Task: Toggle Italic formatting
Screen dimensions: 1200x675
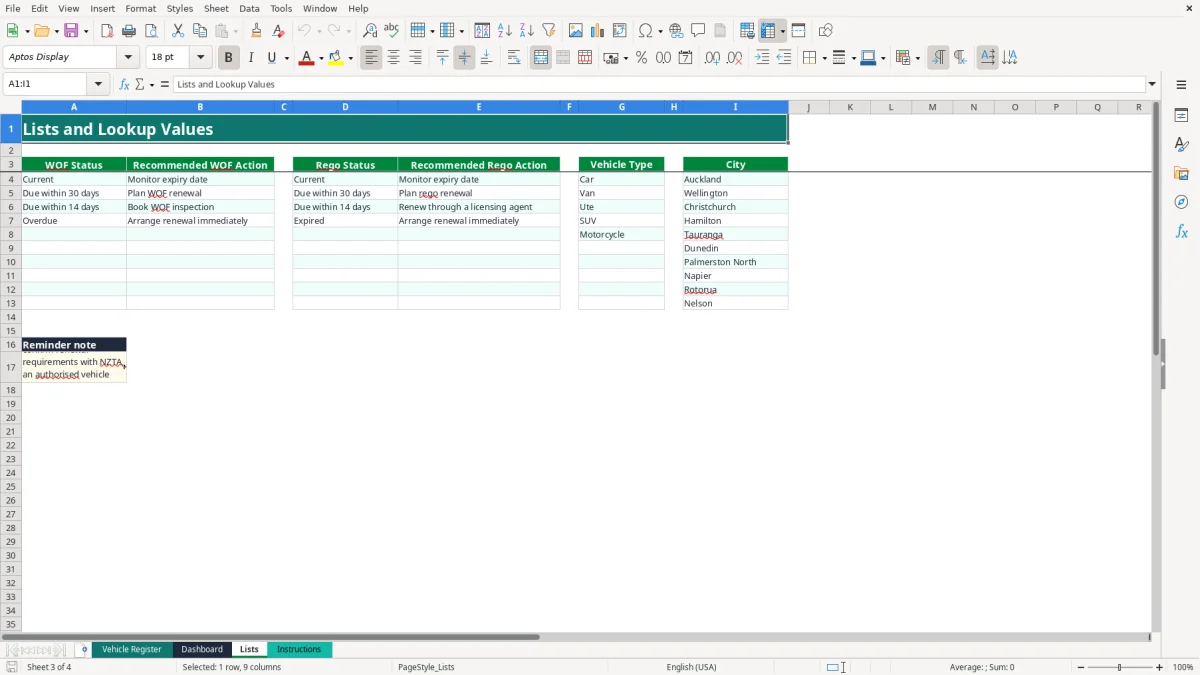Action: coord(250,58)
